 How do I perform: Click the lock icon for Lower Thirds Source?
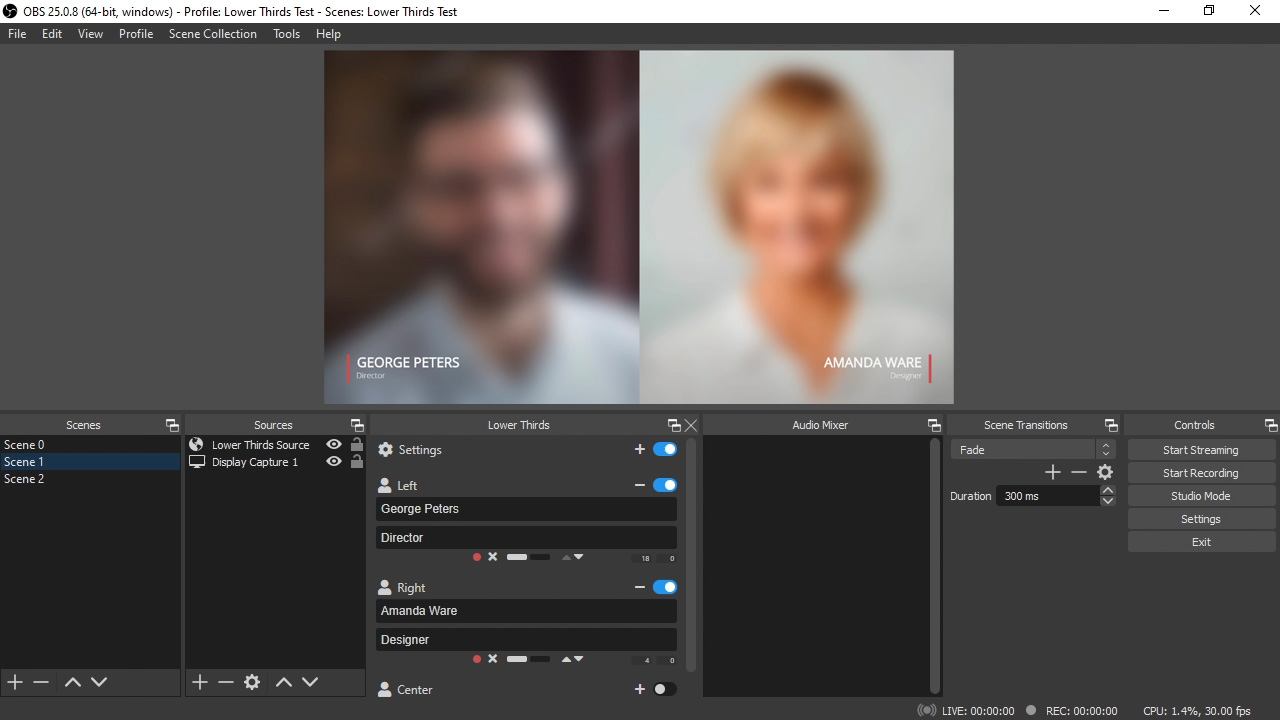pyautogui.click(x=356, y=445)
